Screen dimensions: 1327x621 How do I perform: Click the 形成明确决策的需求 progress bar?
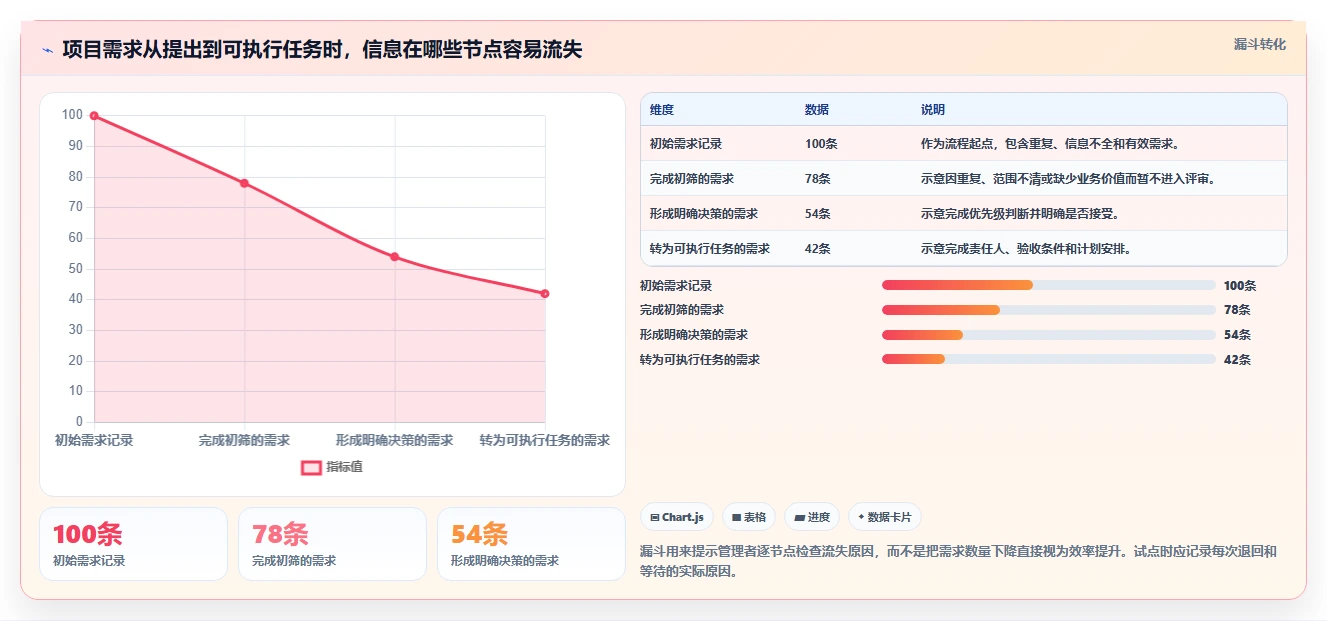(x=1048, y=334)
